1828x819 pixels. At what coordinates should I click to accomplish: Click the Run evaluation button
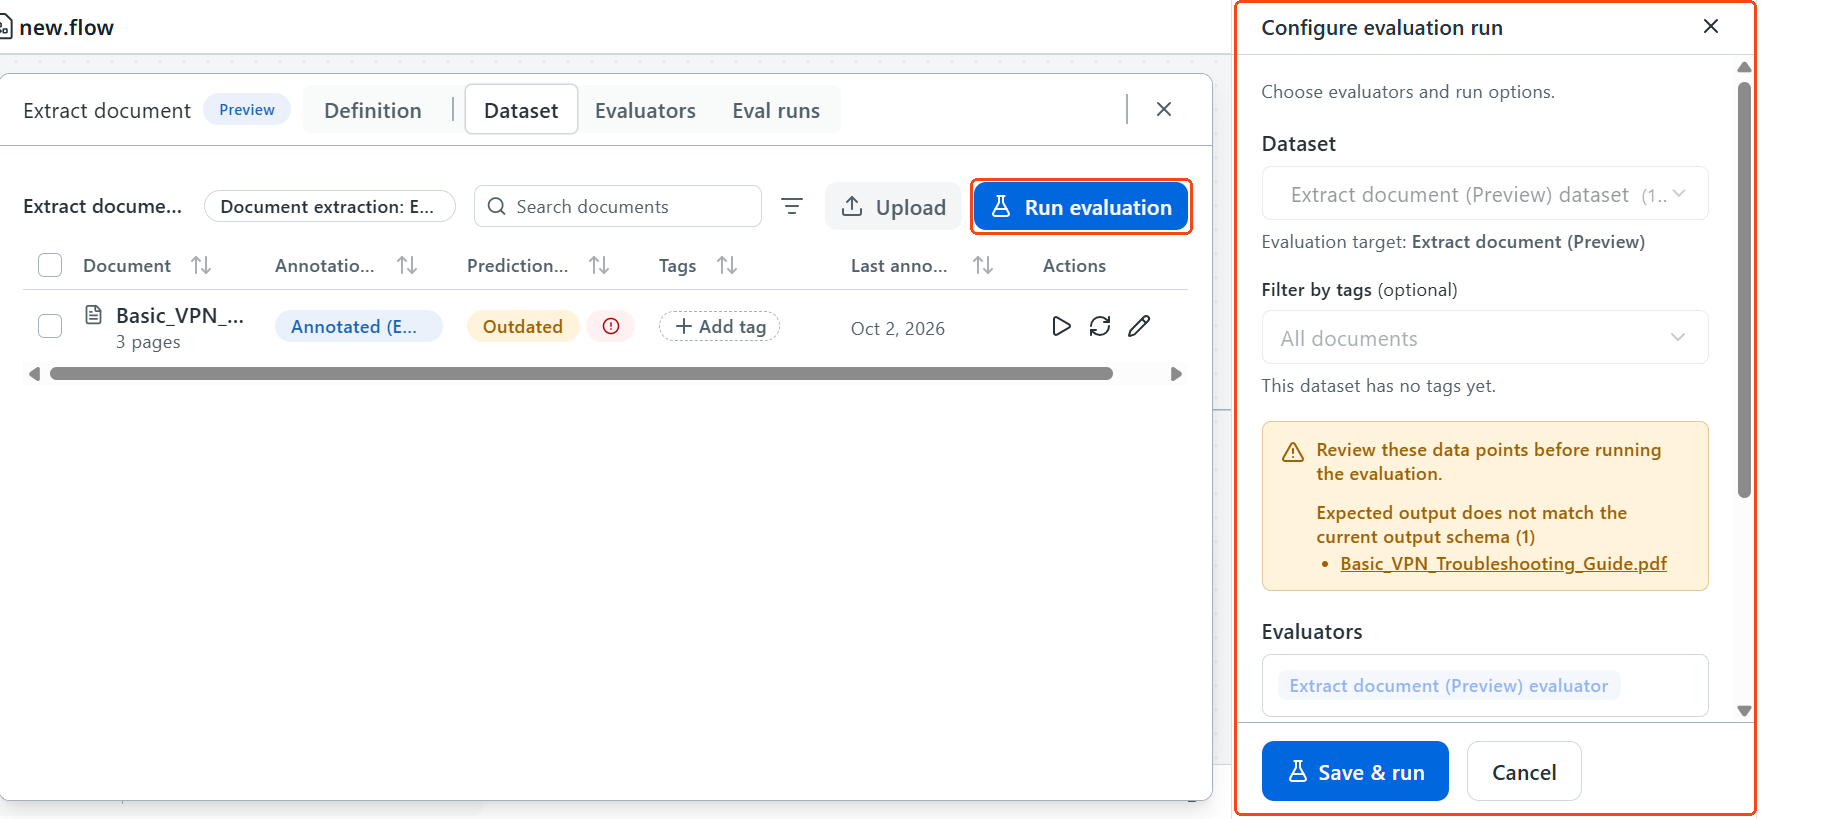tap(1081, 207)
